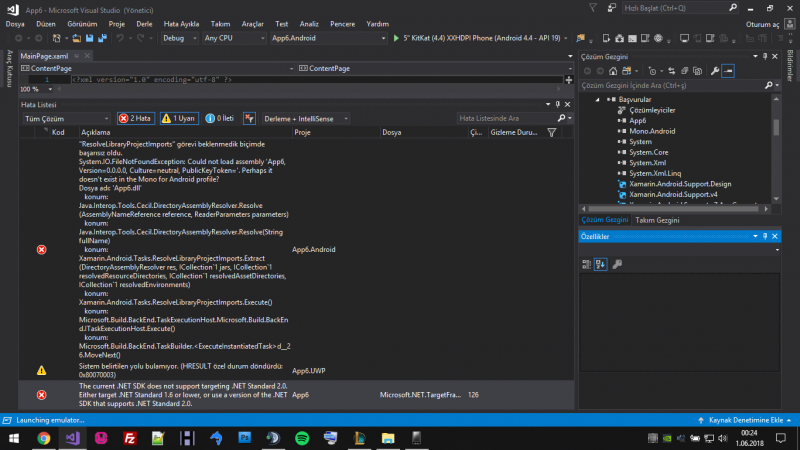Viewport: 800px width, 450px height.
Task: Open the 100 % zoom dropdown
Action: click(x=50, y=89)
